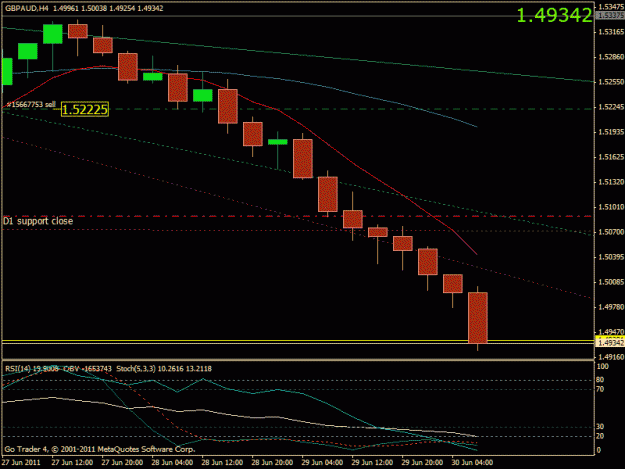Click the 29 Jun 20:00 time label

click(422, 463)
